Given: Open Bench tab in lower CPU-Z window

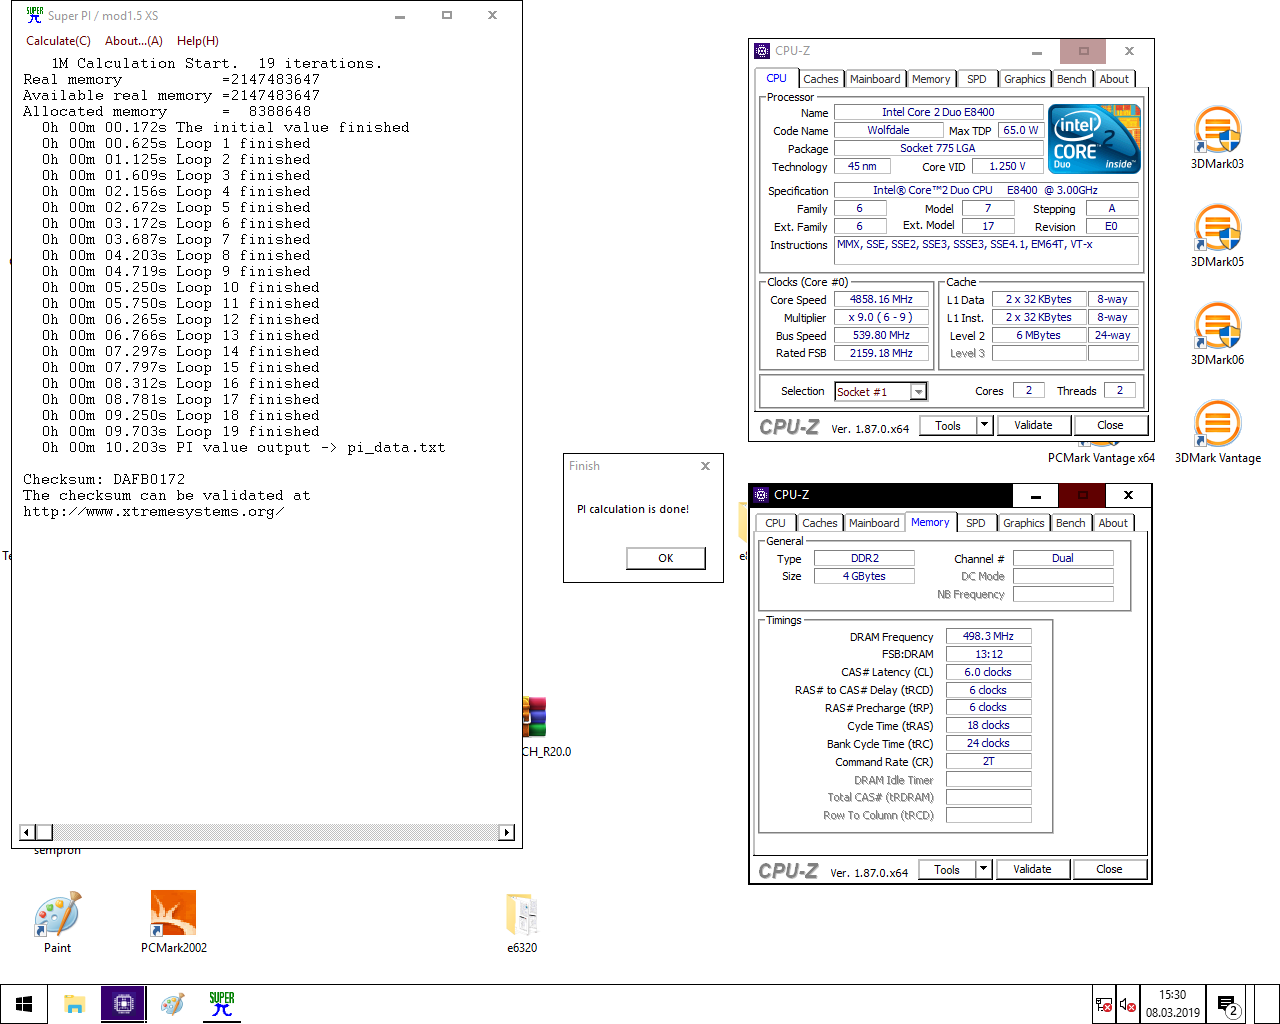Looking at the screenshot, I should (x=1070, y=523).
